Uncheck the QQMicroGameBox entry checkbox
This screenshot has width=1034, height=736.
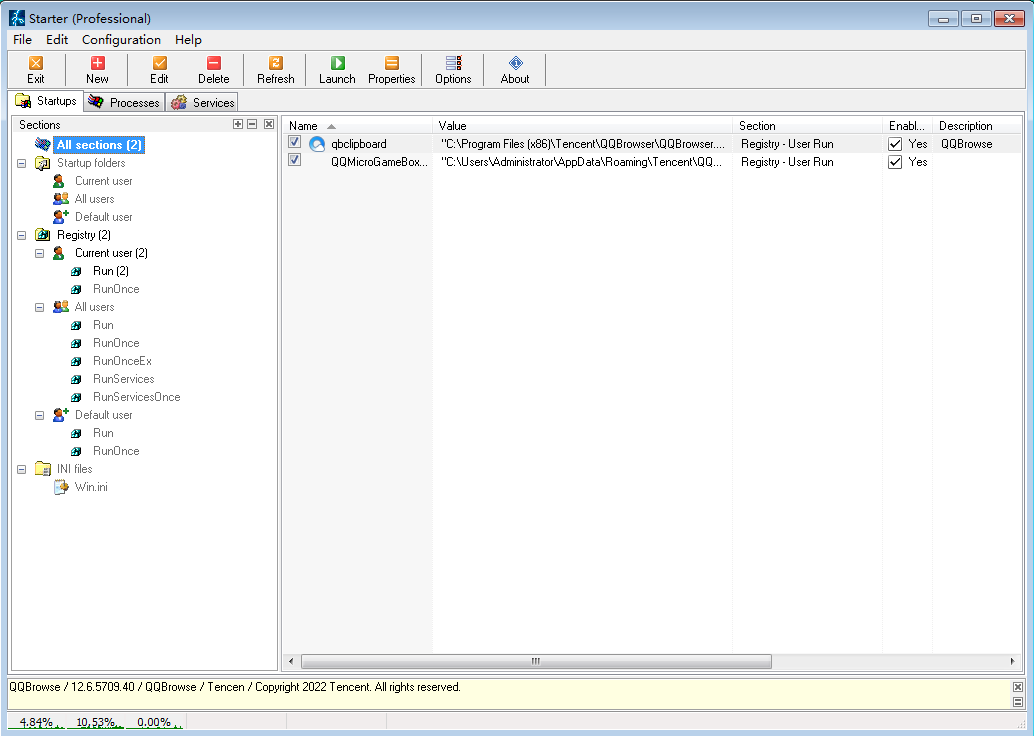point(295,160)
